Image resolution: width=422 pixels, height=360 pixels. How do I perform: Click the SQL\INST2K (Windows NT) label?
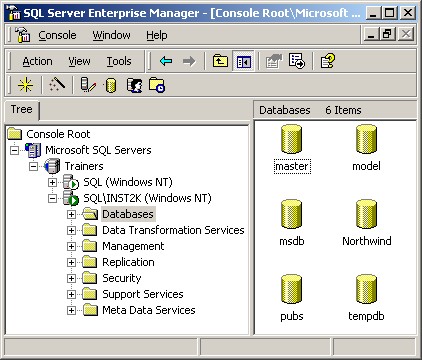tap(147, 198)
